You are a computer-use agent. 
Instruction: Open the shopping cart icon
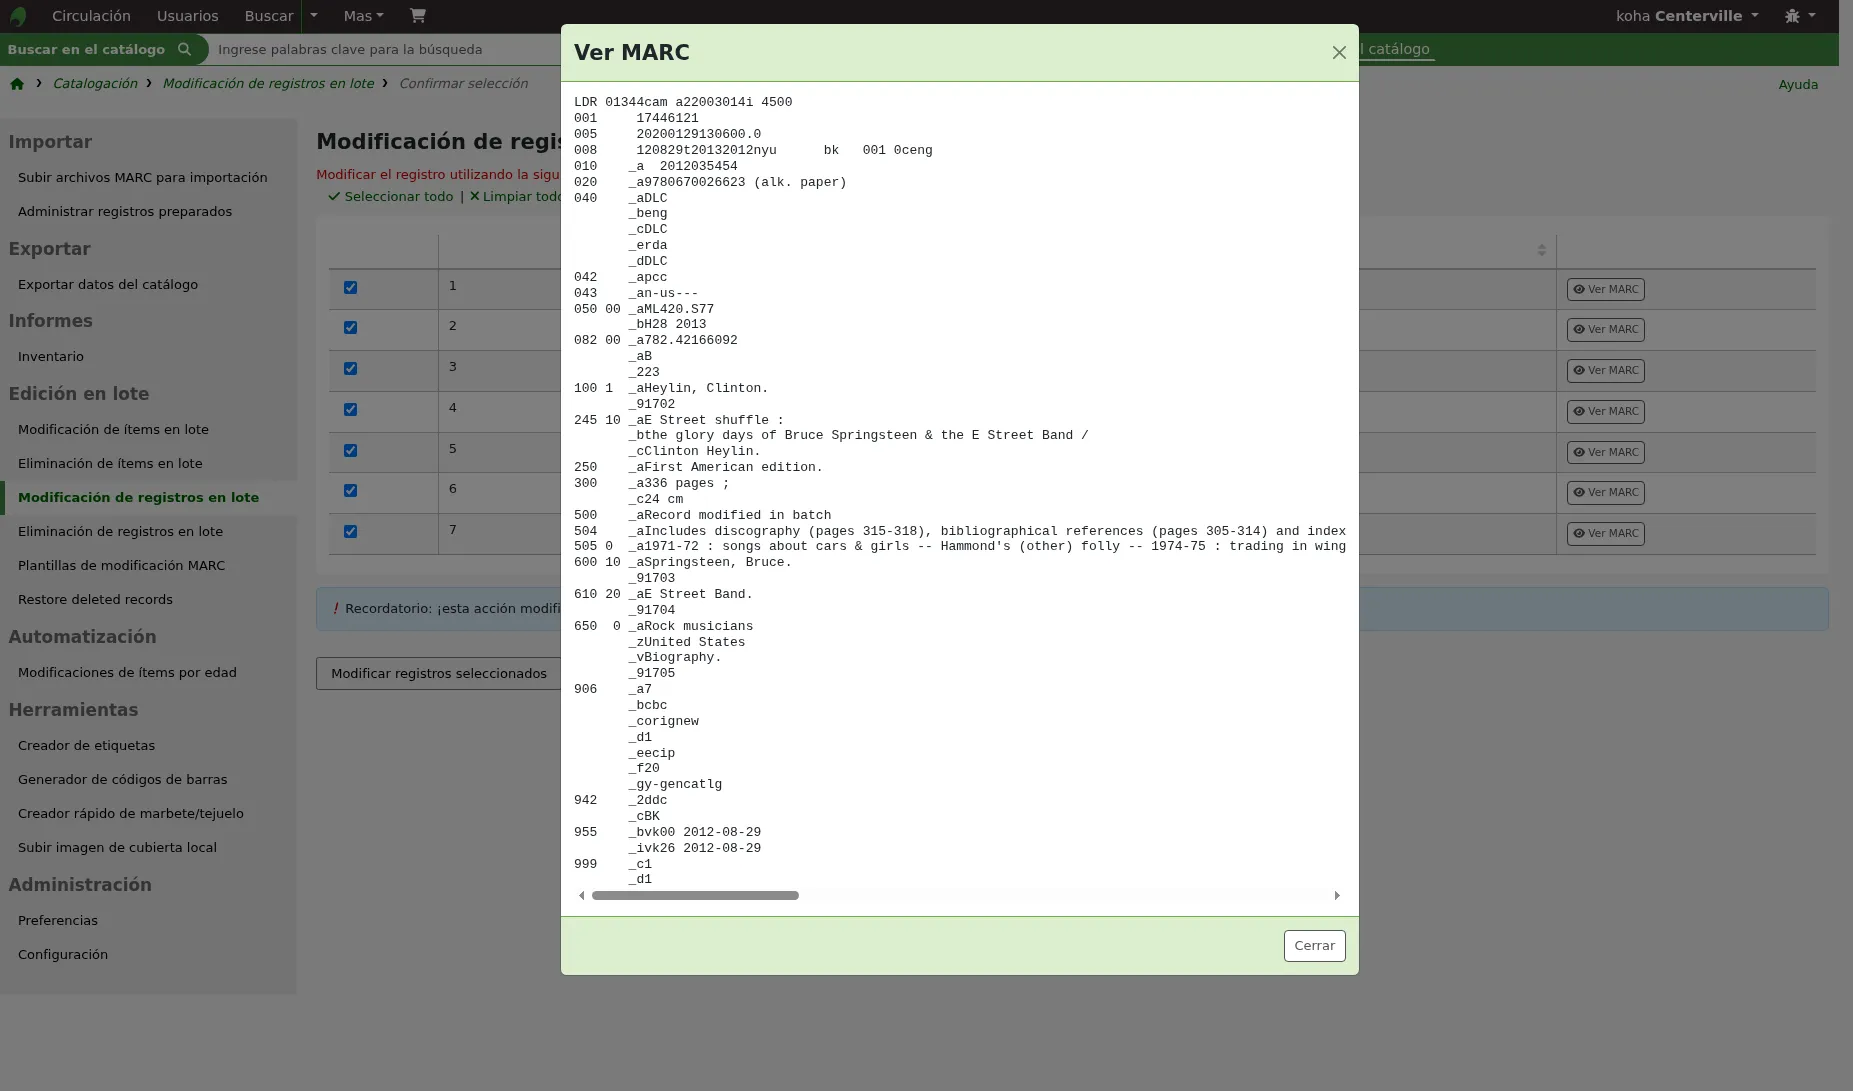417,16
